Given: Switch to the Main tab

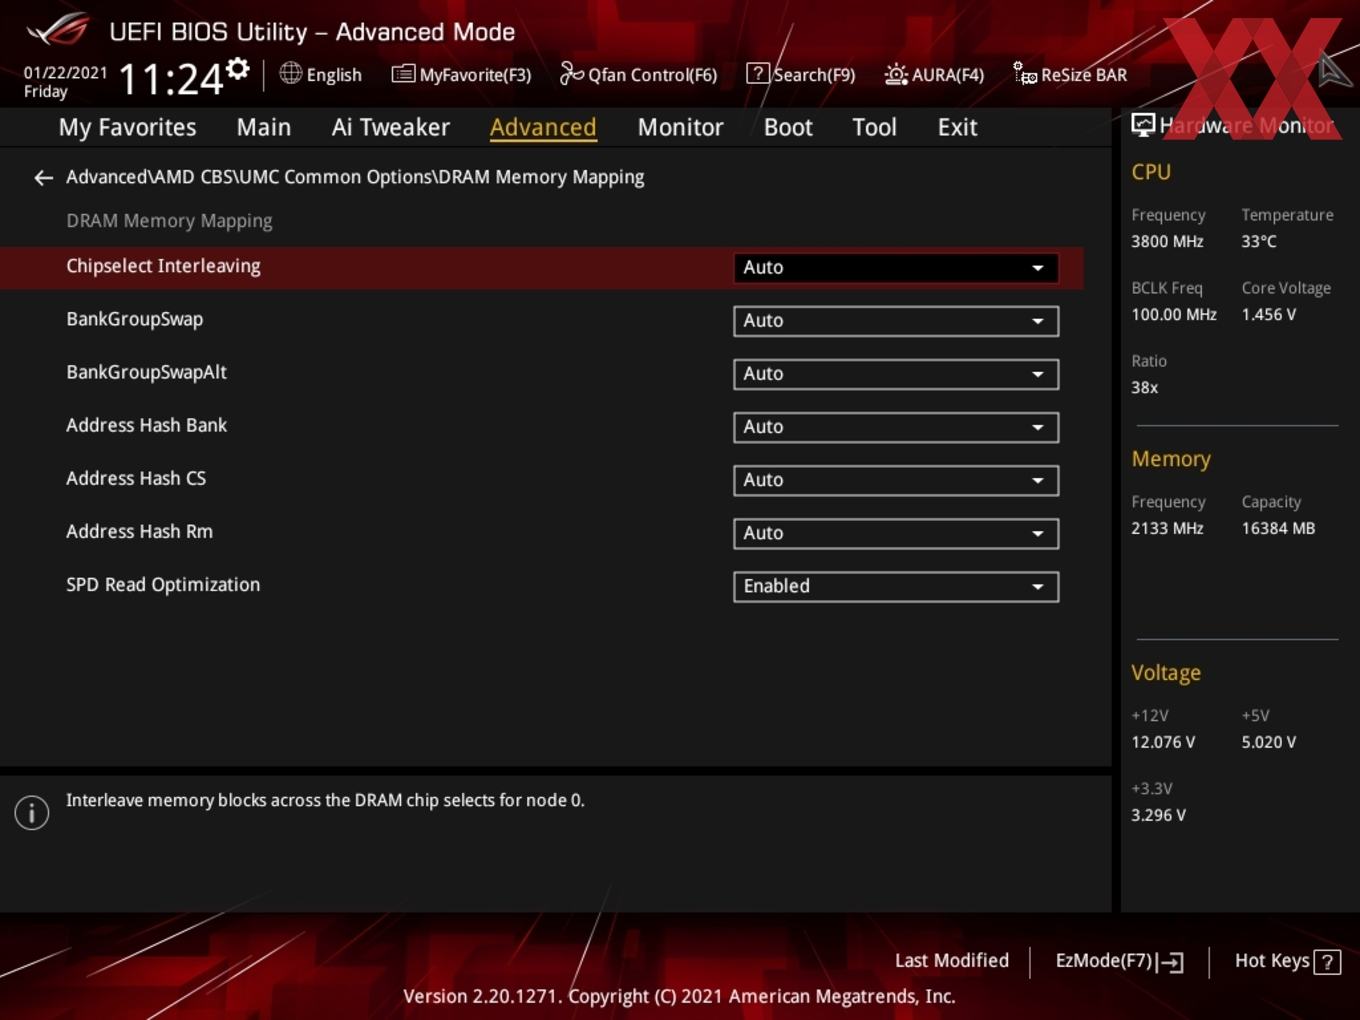Looking at the screenshot, I should tap(264, 127).
